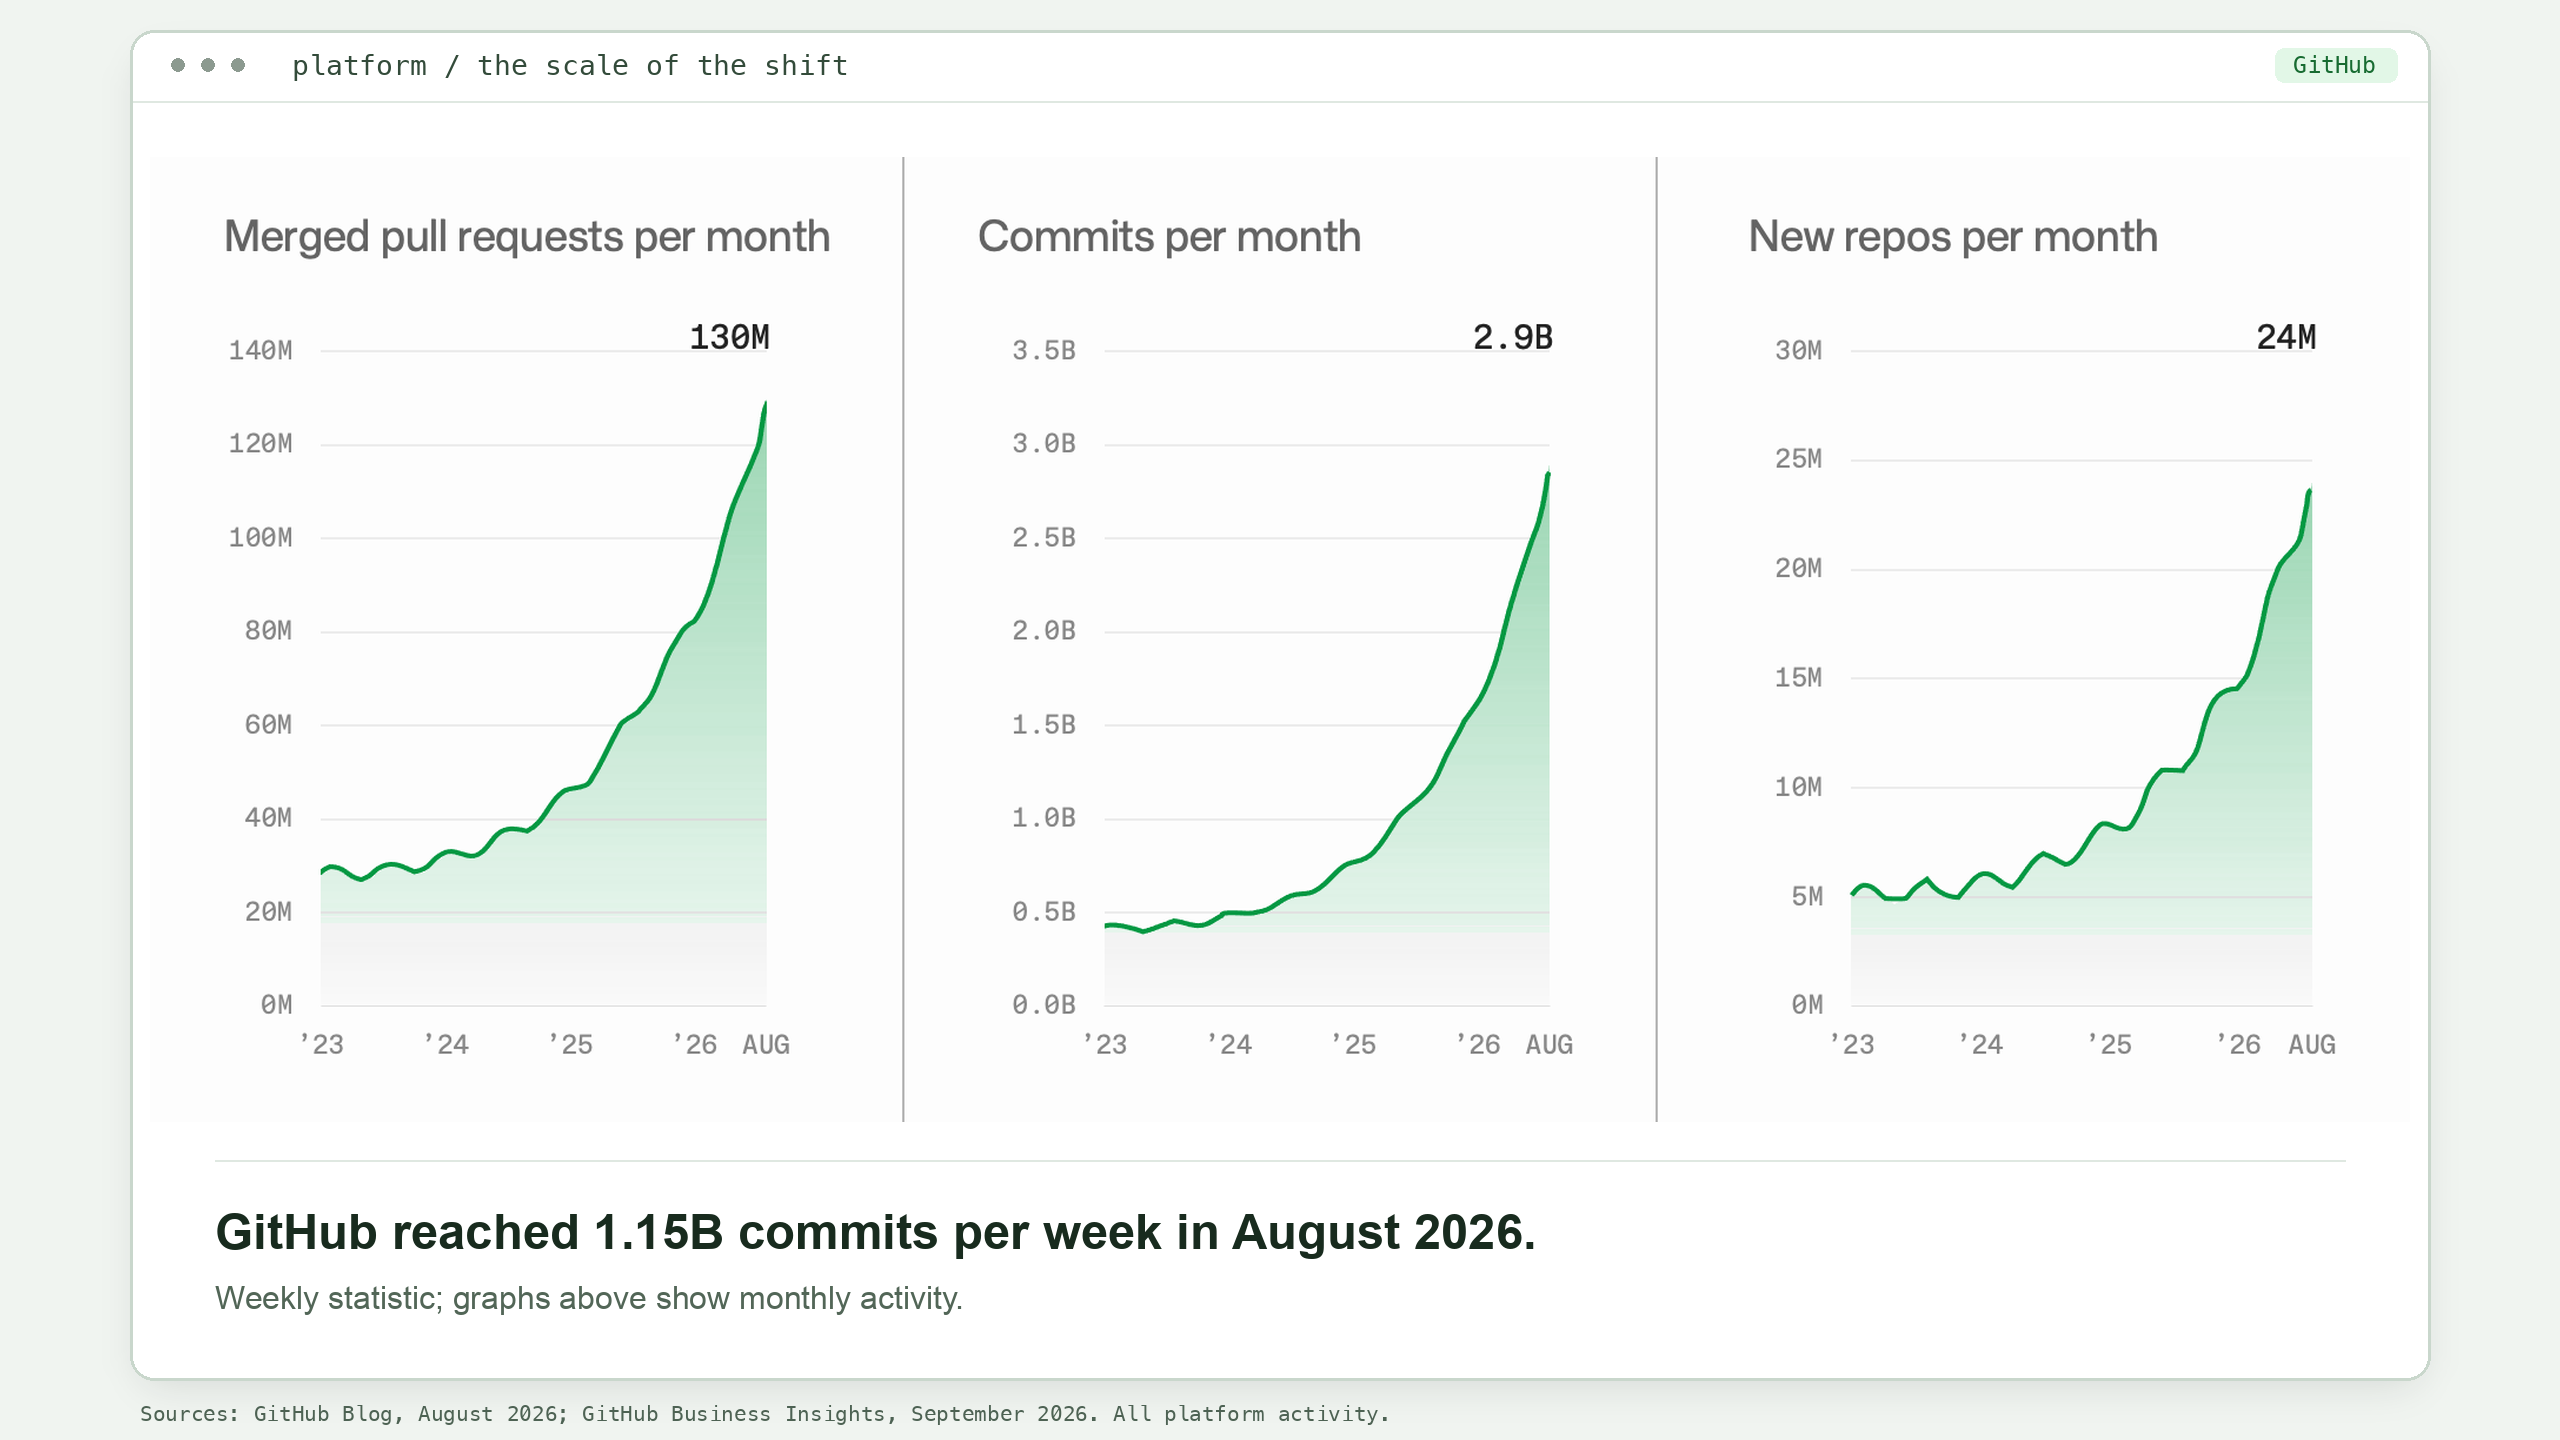The width and height of the screenshot is (2560, 1440).
Task: Click the '26 tick under the commits chart
Action: tap(1477, 1045)
